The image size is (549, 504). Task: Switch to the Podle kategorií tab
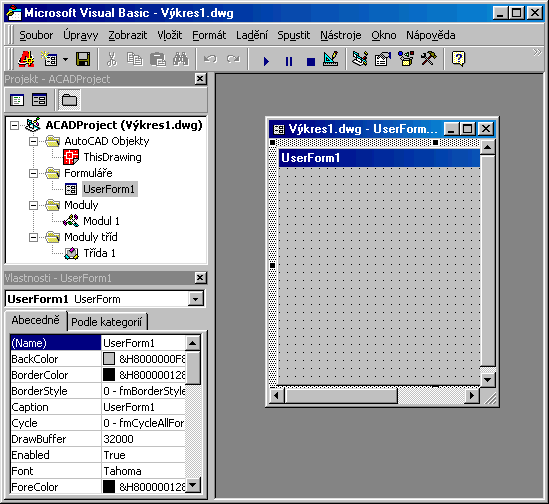click(x=106, y=322)
